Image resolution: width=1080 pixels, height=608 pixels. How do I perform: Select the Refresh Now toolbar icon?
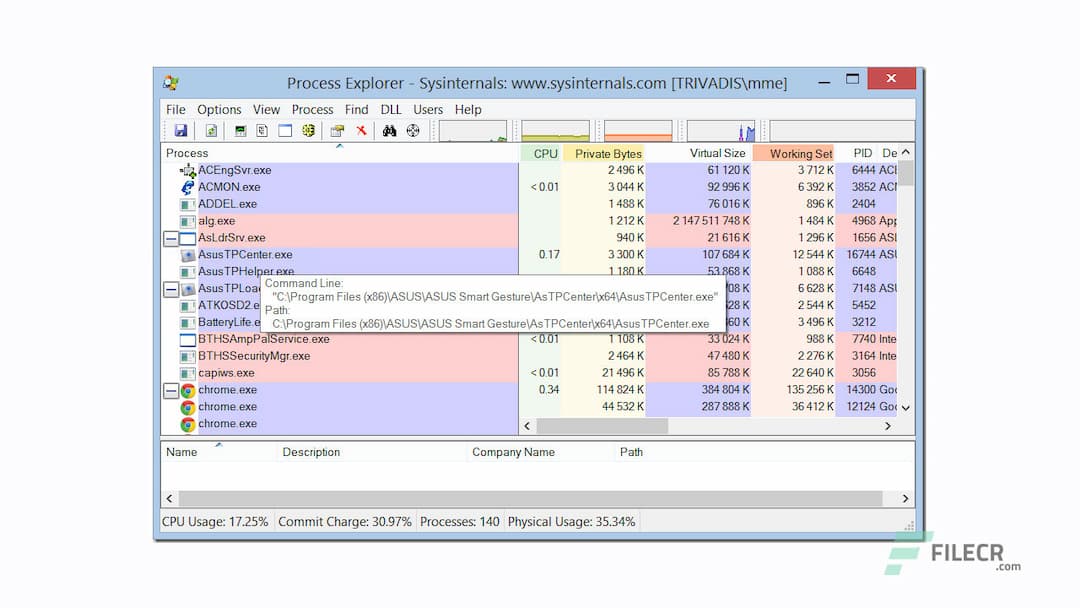(x=212, y=130)
